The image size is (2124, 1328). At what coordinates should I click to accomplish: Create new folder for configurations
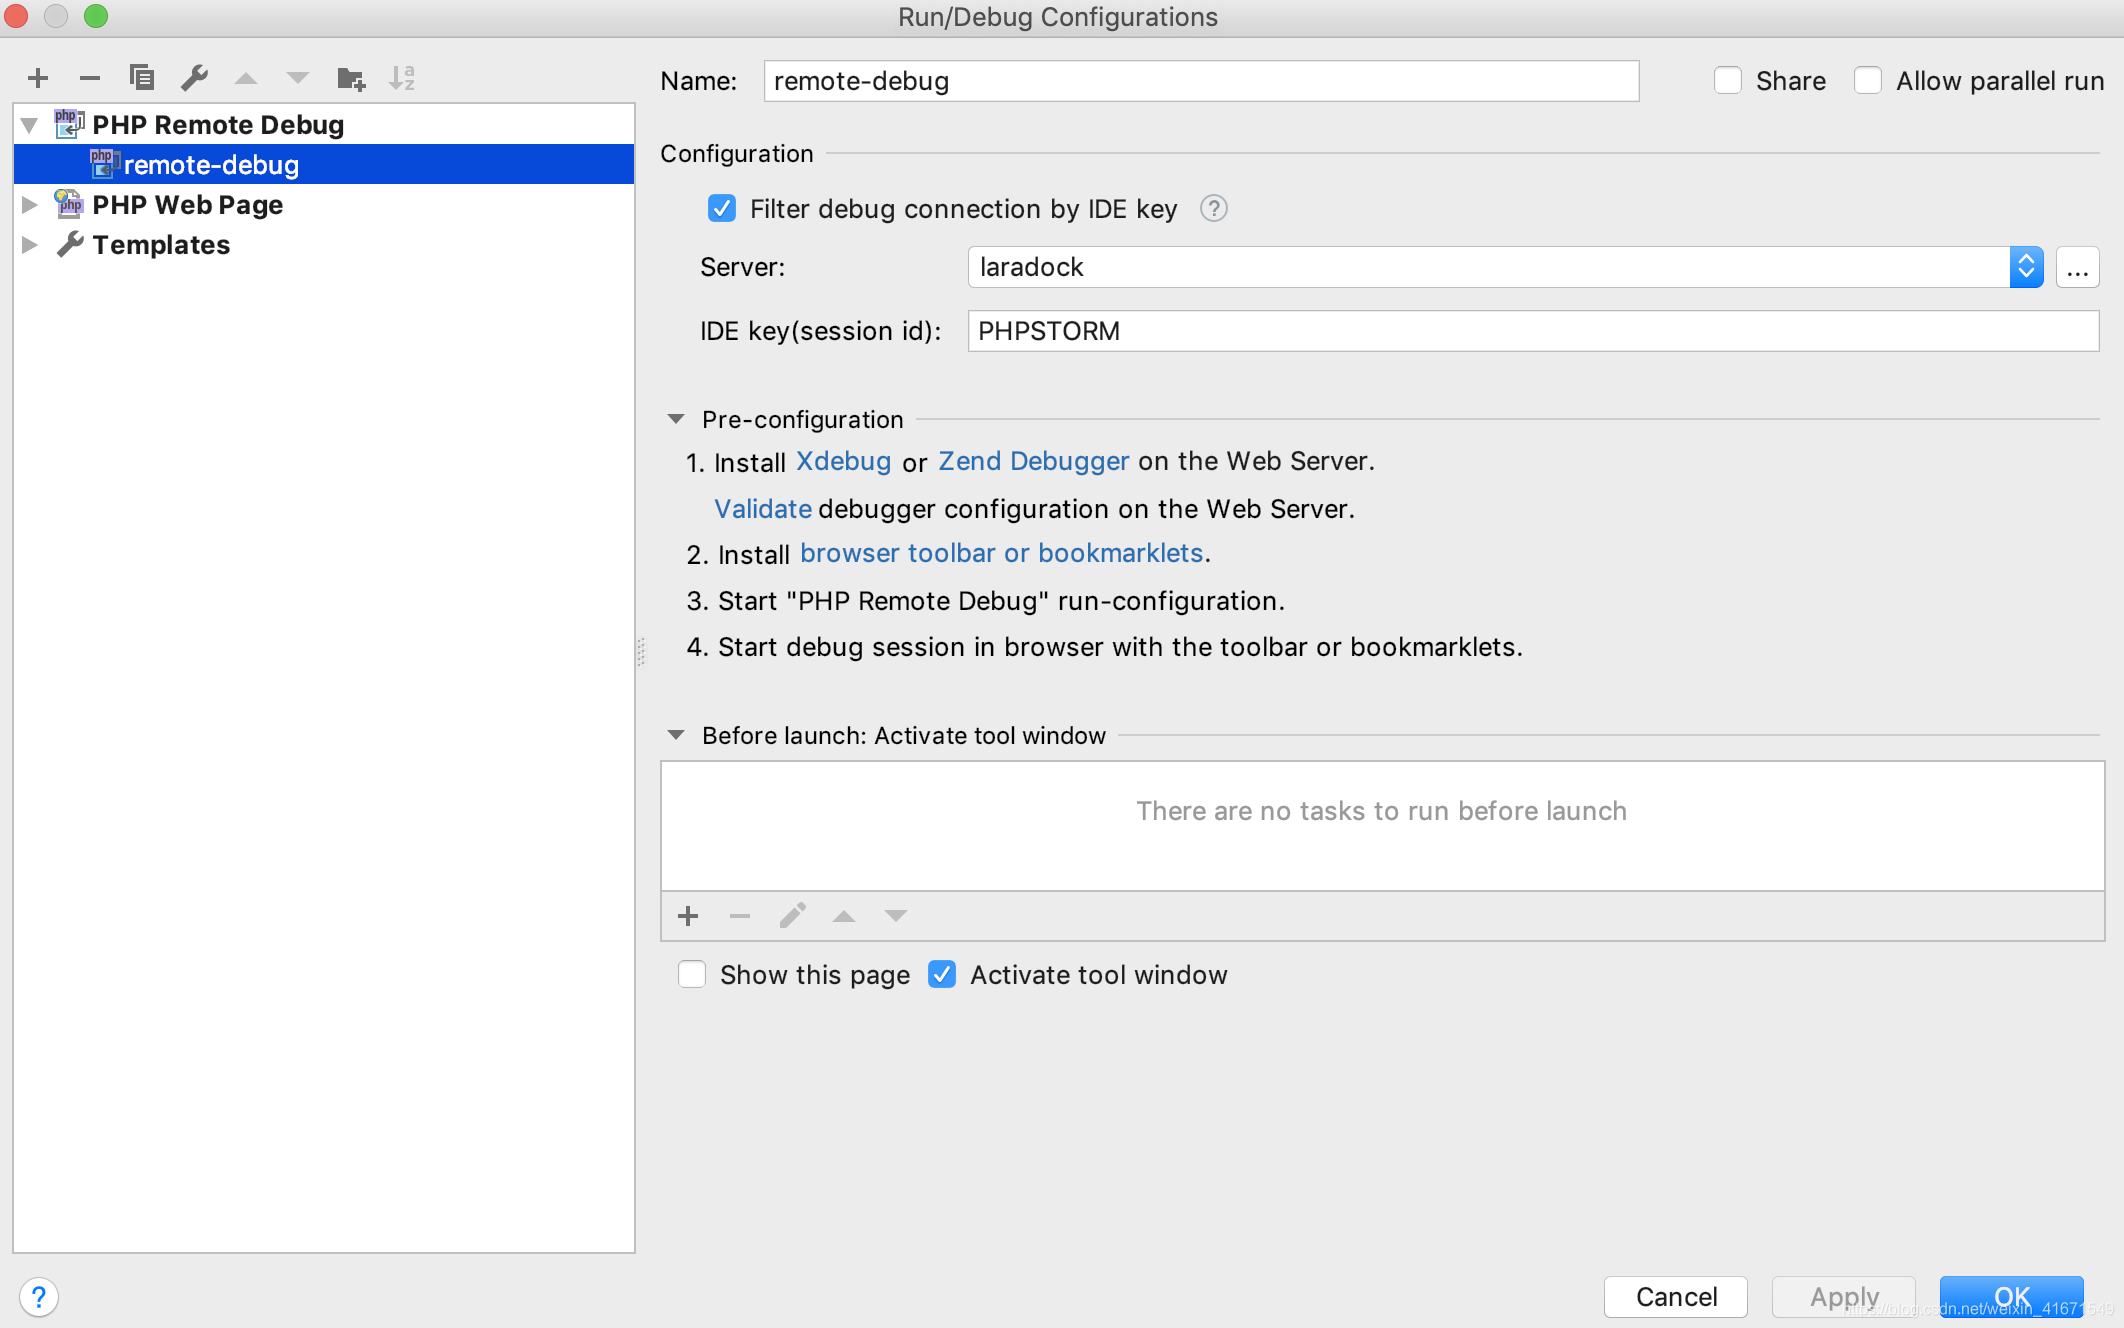(x=351, y=78)
